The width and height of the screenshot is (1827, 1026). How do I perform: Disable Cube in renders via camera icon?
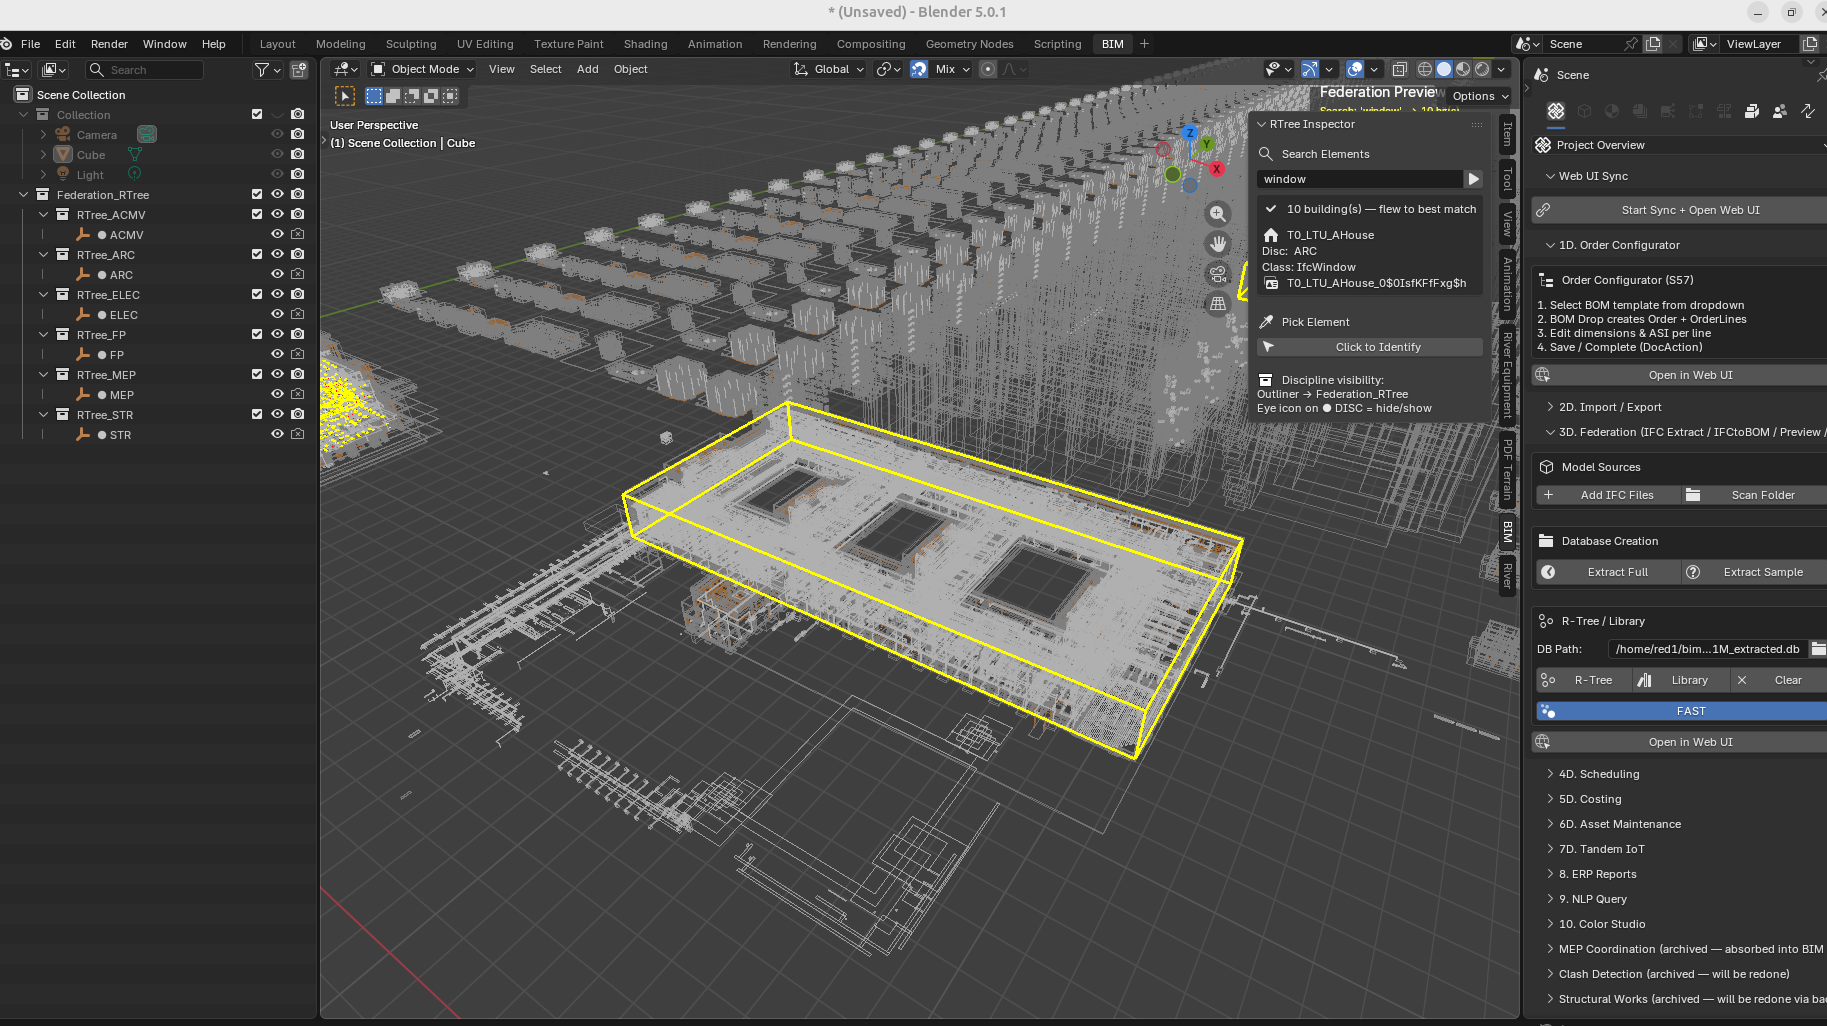(x=297, y=154)
